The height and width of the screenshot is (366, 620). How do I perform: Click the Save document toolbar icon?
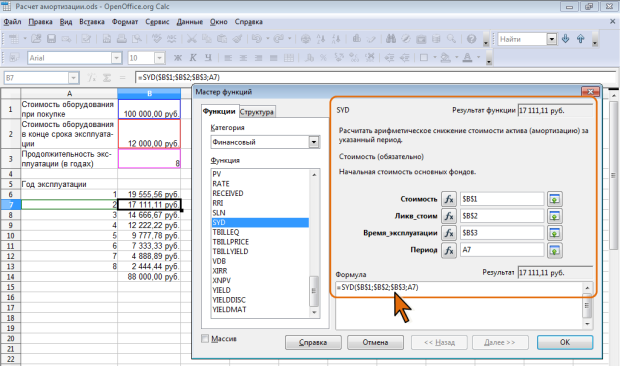click(51, 39)
